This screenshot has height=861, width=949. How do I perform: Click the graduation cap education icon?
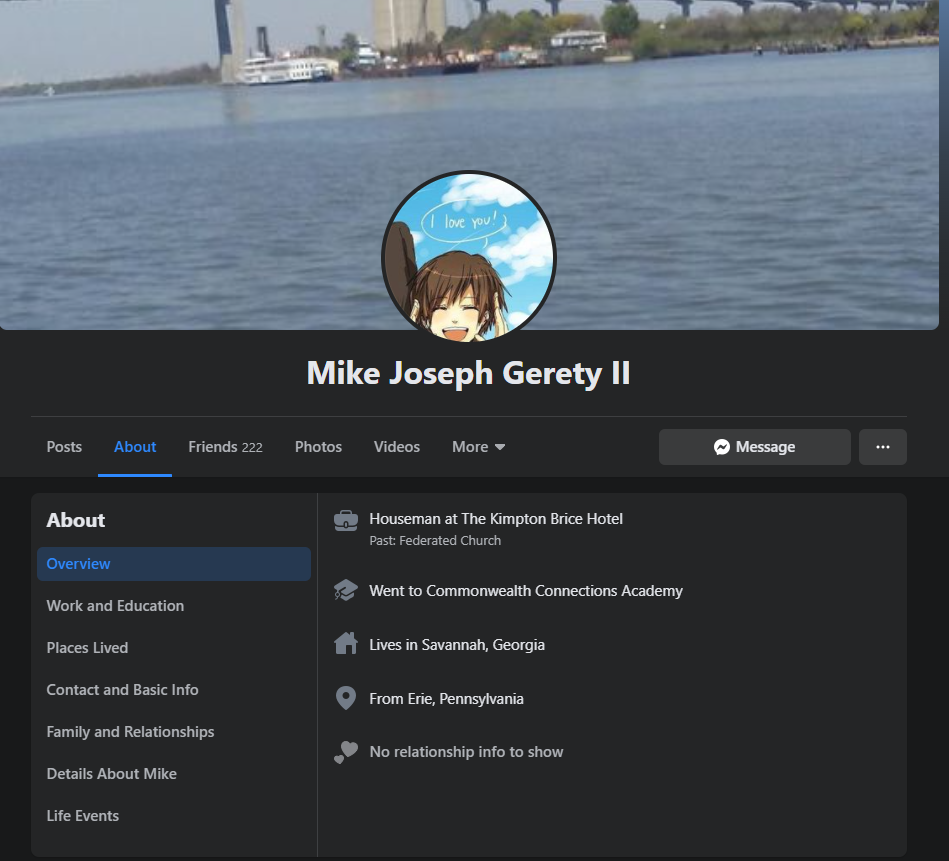coord(346,591)
